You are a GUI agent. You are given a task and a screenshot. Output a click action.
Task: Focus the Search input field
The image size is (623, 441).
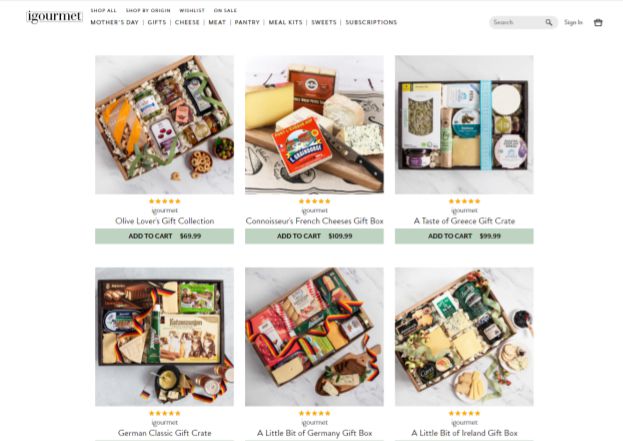(517, 22)
